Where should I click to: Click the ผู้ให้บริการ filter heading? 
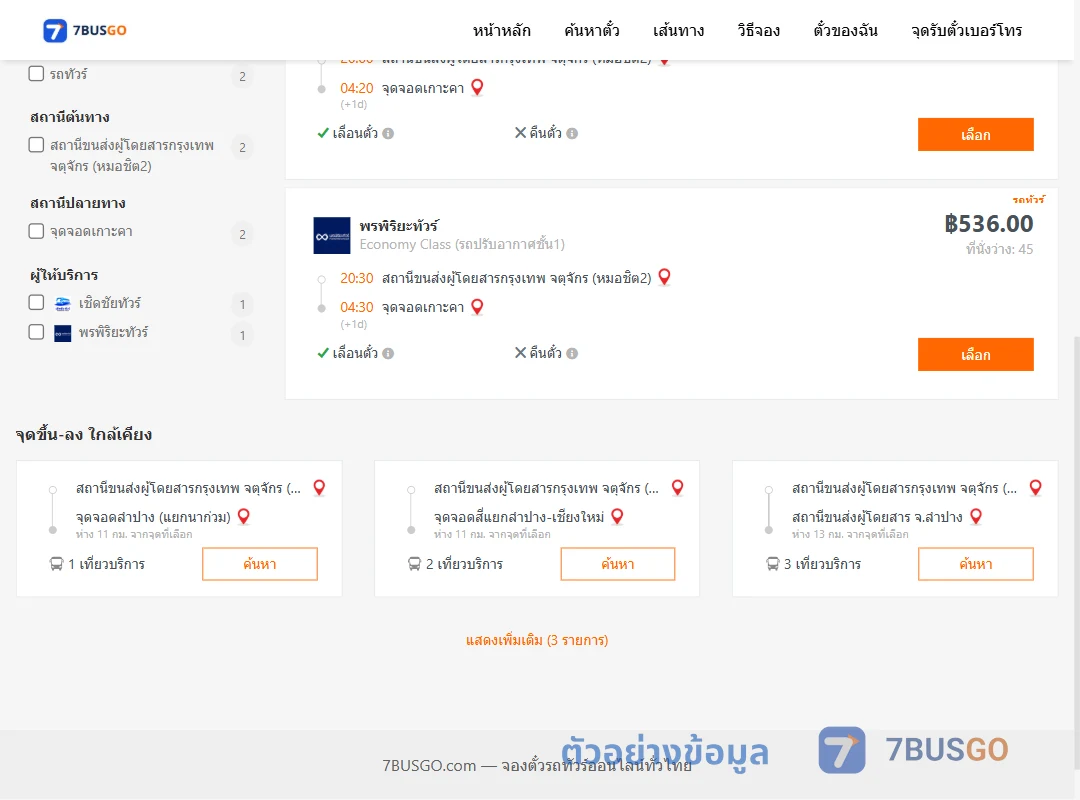click(64, 275)
